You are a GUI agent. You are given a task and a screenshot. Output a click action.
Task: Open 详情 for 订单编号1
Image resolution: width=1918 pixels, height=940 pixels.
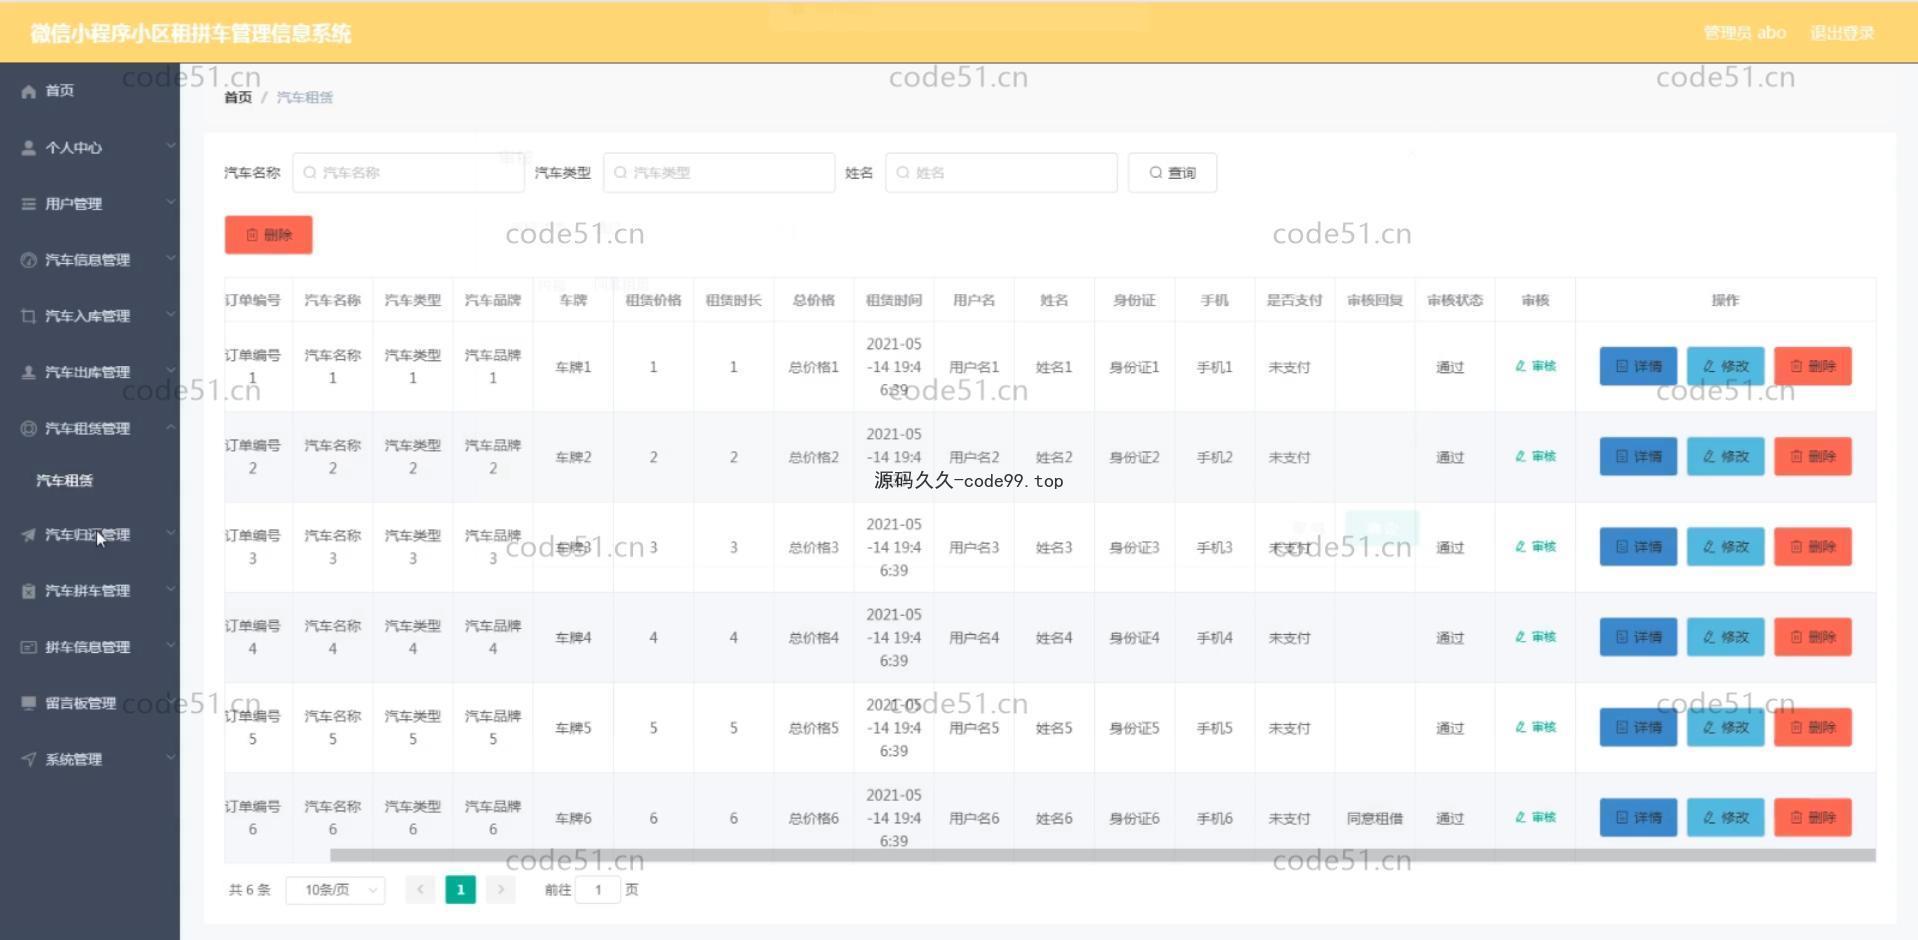(x=1638, y=366)
